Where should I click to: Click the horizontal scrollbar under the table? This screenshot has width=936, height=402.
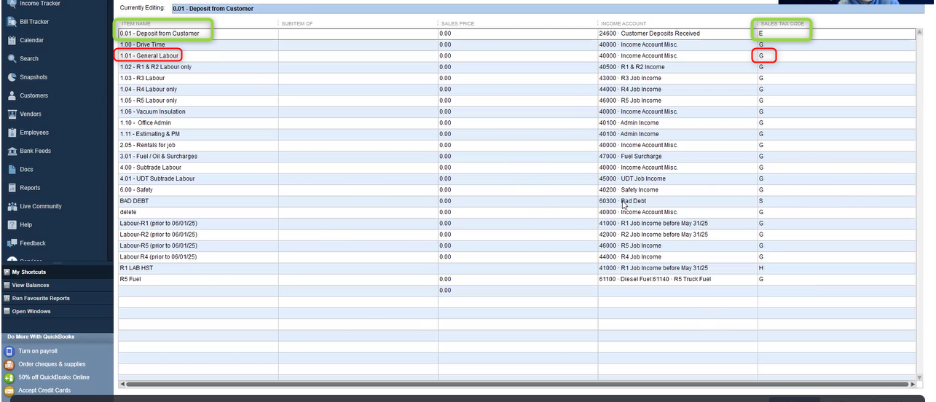[517, 385]
